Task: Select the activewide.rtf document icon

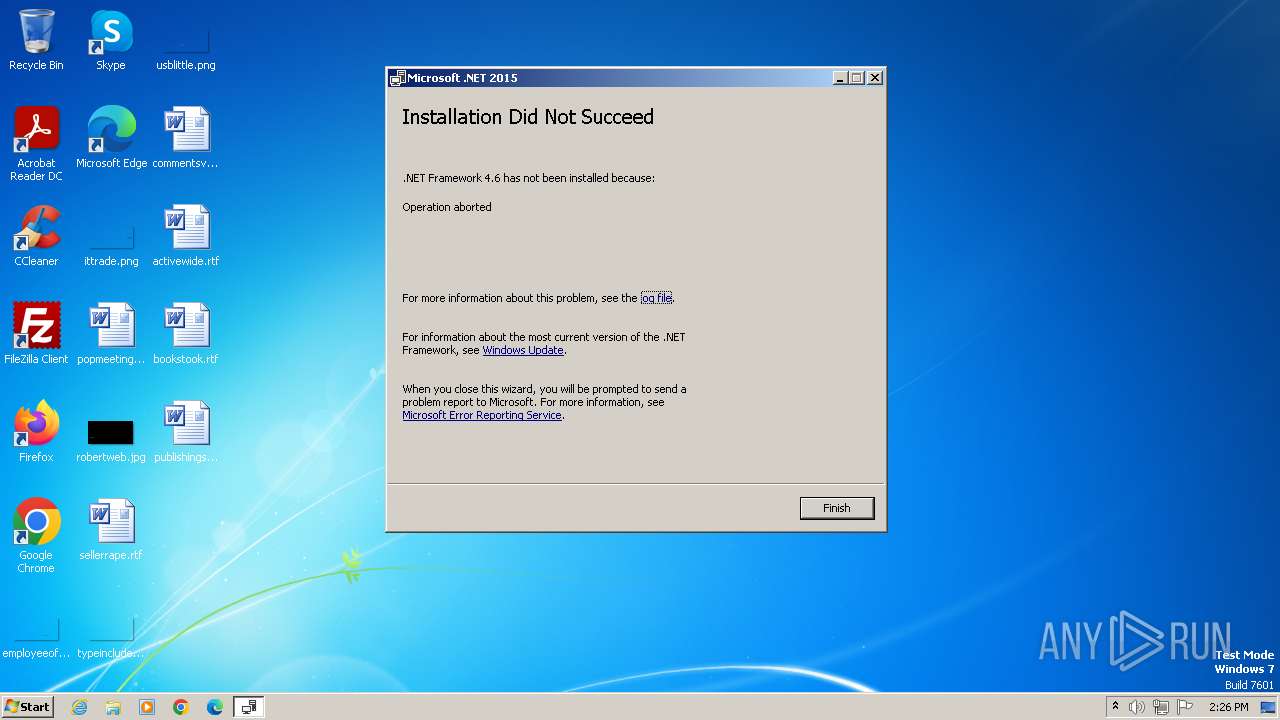Action: click(x=186, y=236)
